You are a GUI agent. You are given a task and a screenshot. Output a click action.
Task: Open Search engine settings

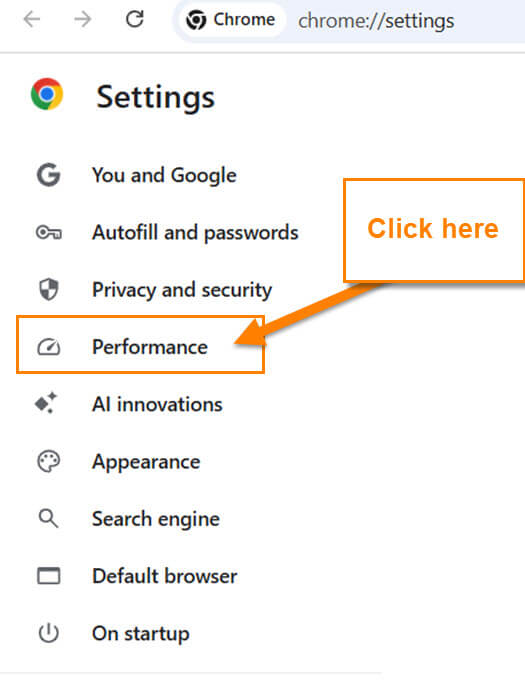(x=156, y=519)
